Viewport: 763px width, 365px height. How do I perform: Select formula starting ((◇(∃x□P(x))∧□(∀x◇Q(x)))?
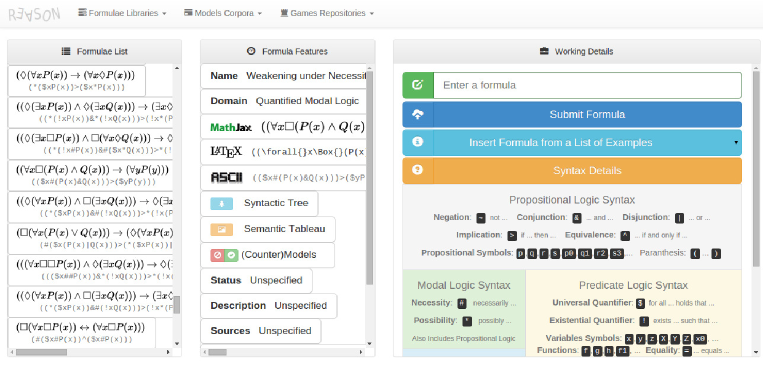coord(91,144)
